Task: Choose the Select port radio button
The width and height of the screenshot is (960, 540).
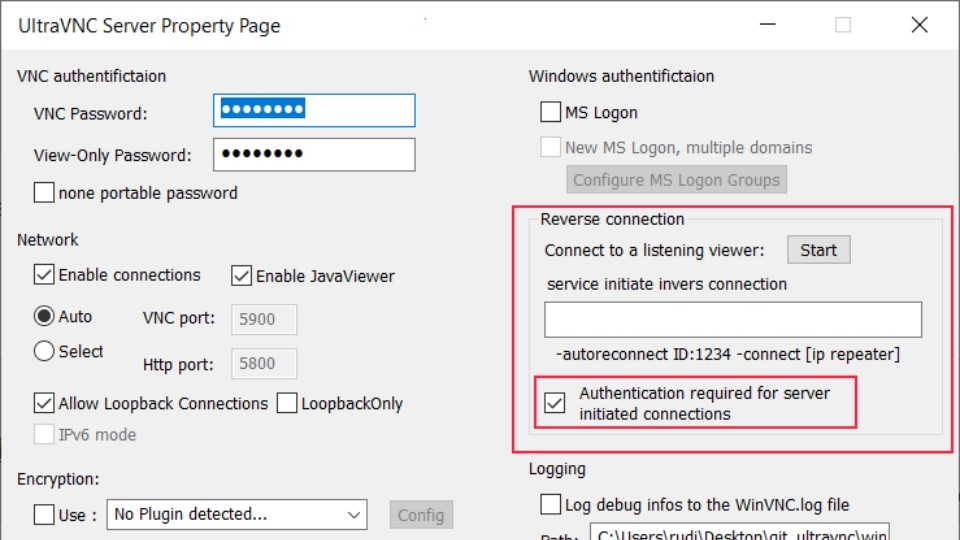Action: (x=44, y=351)
